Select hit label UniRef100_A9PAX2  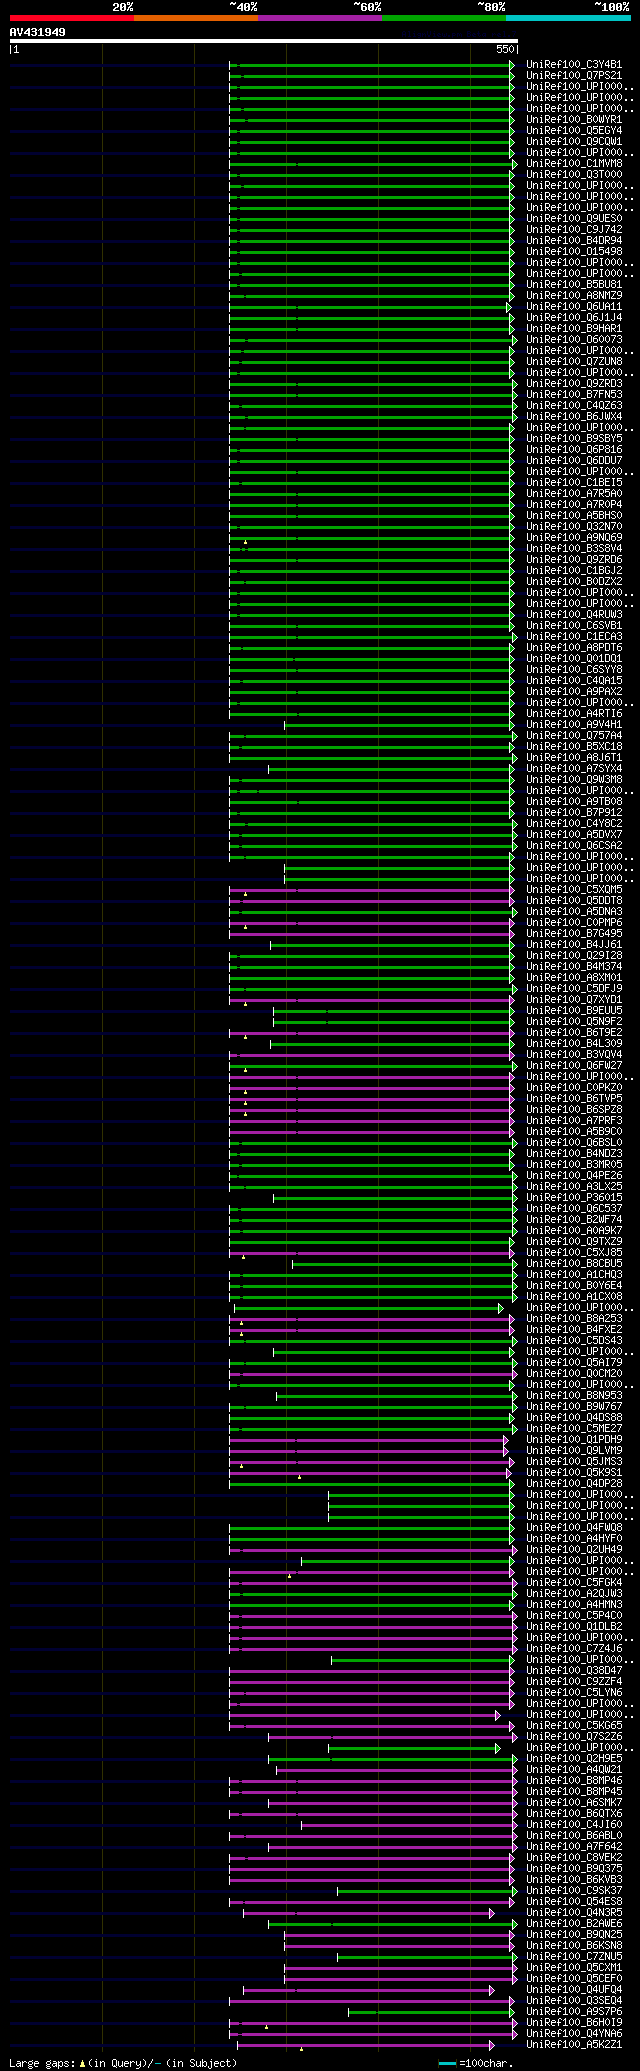574,692
